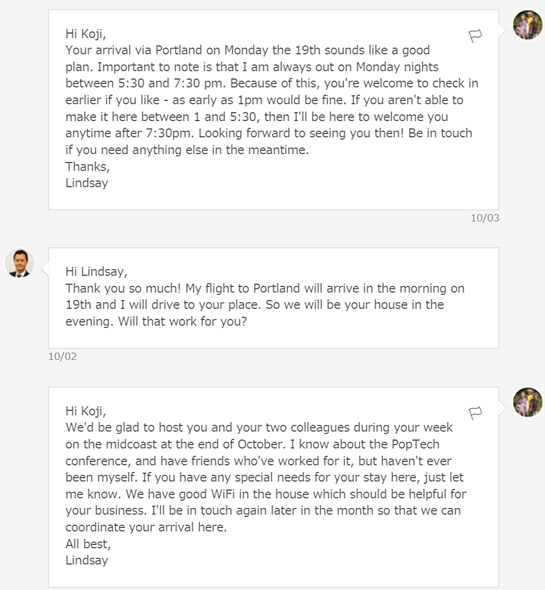Select the 'Hi Lindsay,' greeting line
545x590 pixels.
coord(96,272)
